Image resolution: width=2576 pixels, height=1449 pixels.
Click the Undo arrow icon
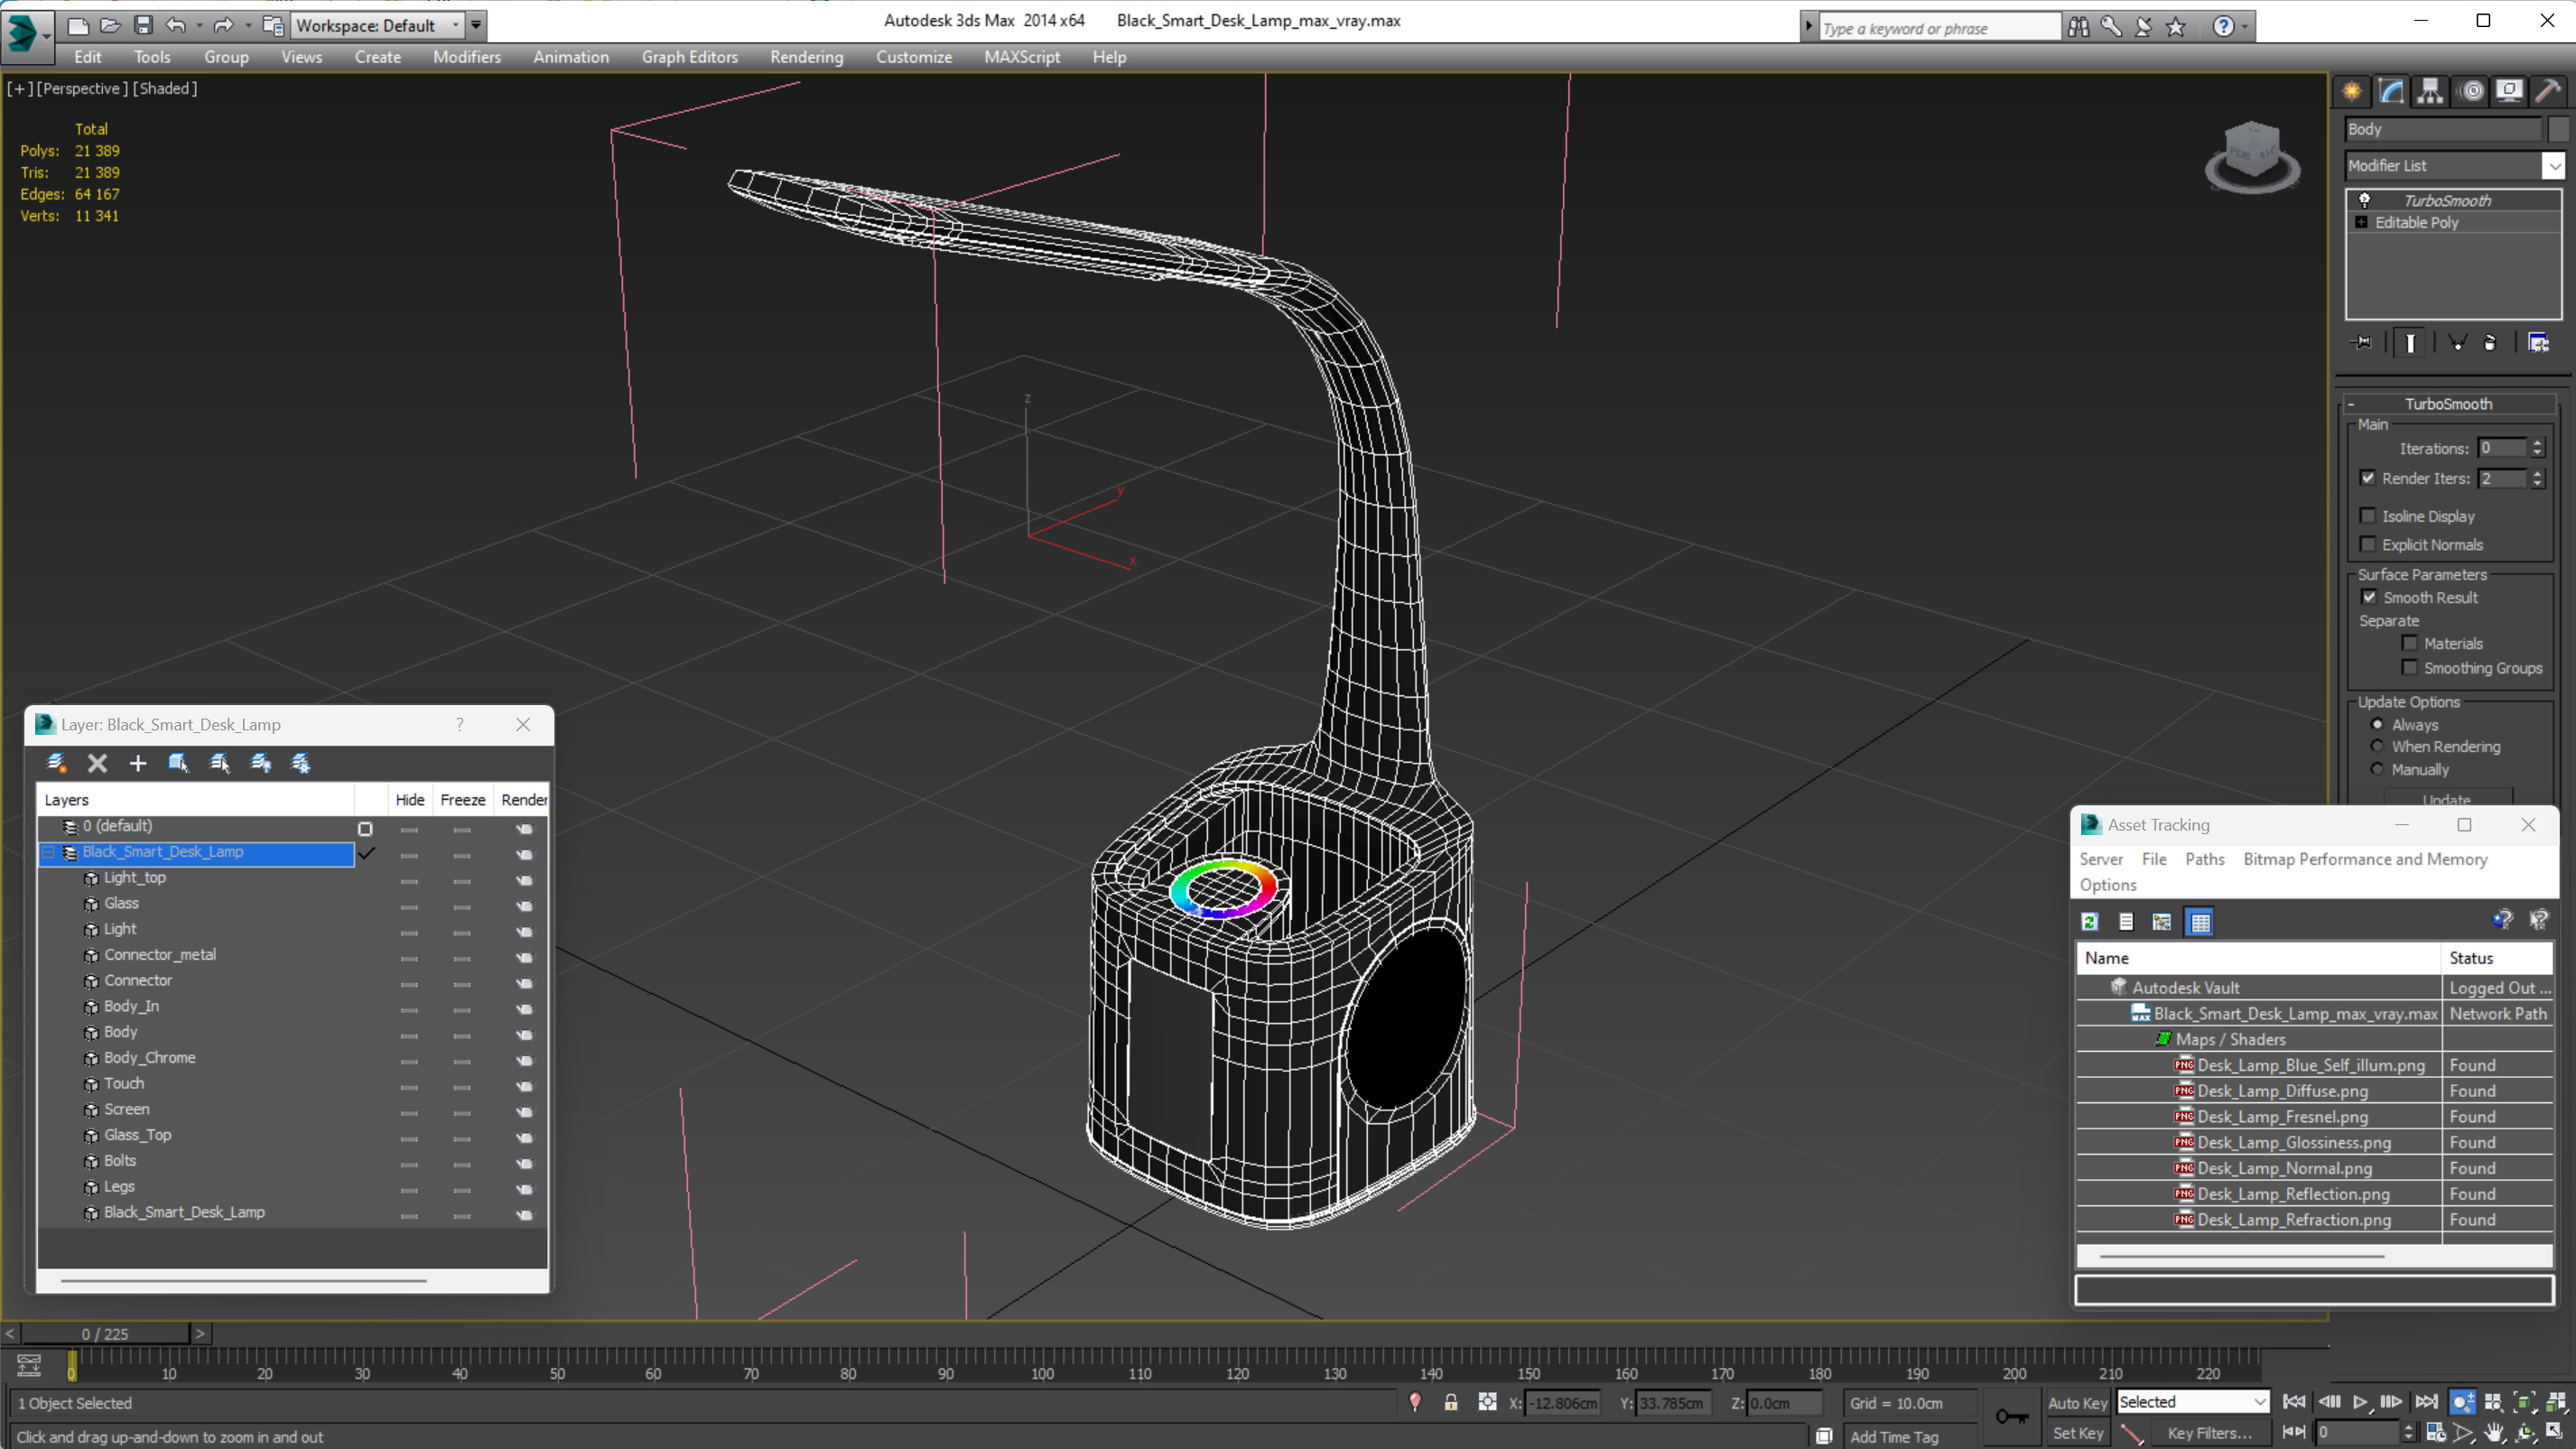click(176, 25)
